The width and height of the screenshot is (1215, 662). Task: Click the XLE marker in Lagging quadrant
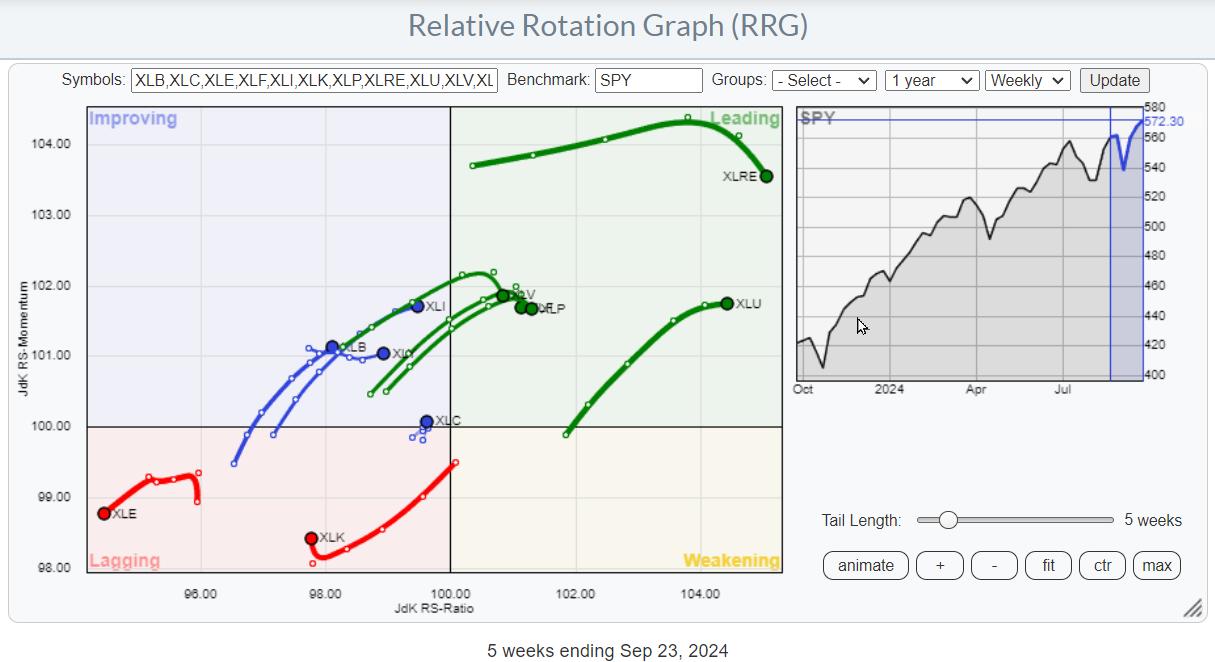(x=104, y=513)
